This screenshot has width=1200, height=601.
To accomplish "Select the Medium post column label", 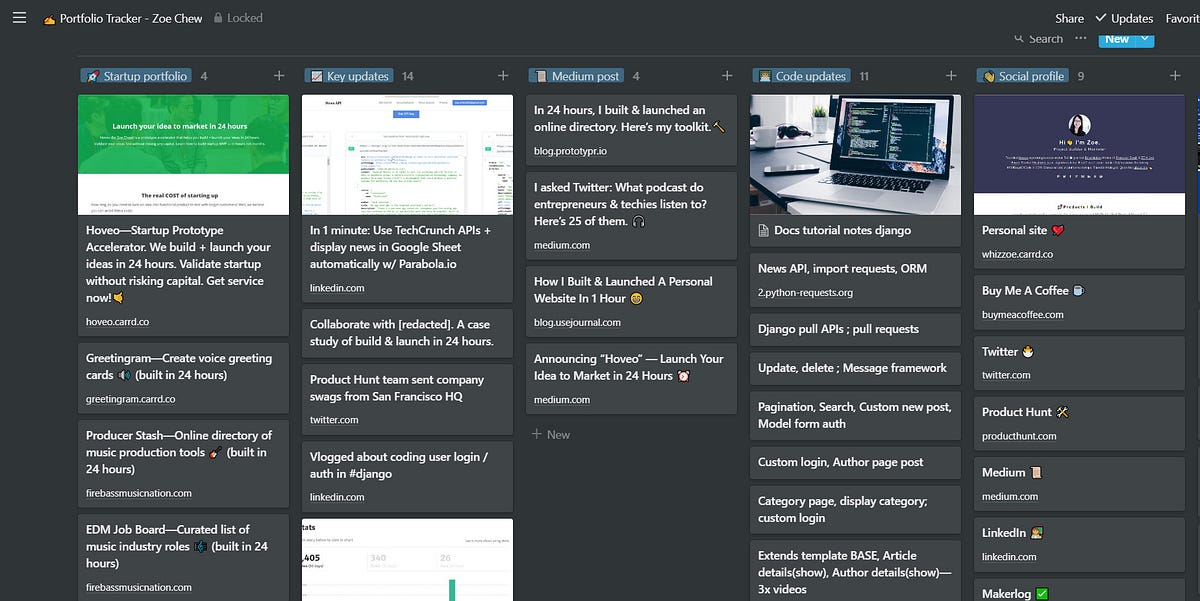I will click(577, 76).
